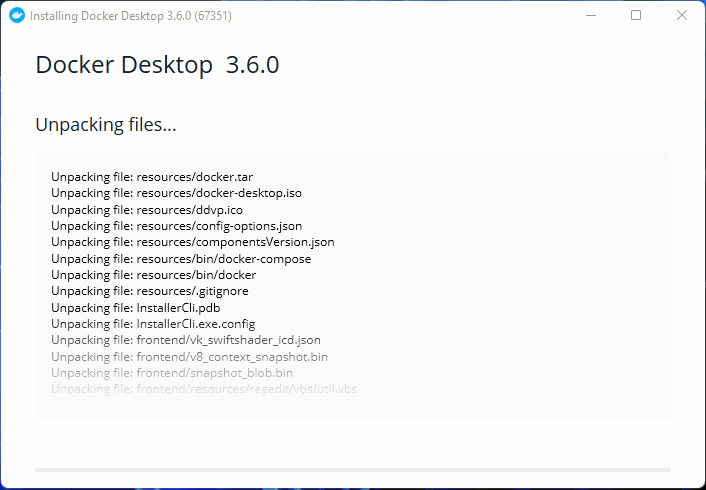This screenshot has height=490, width=706.
Task: Select the log line "resources/bin/docker-compose"
Action: 181,259
